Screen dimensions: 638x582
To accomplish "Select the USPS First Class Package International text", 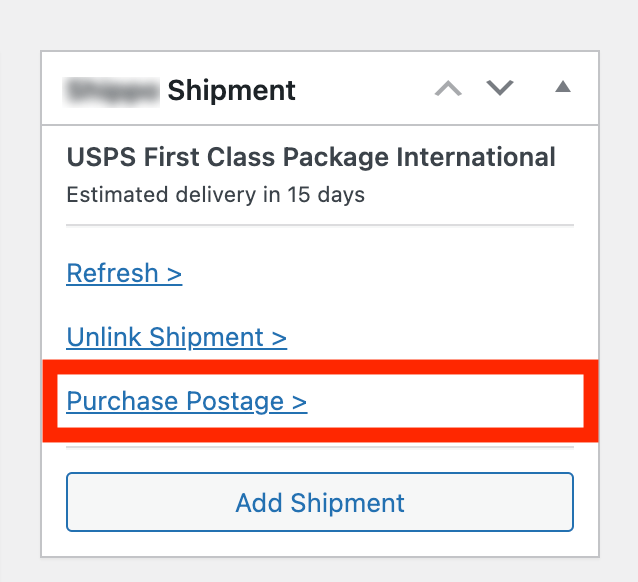I will point(311,158).
